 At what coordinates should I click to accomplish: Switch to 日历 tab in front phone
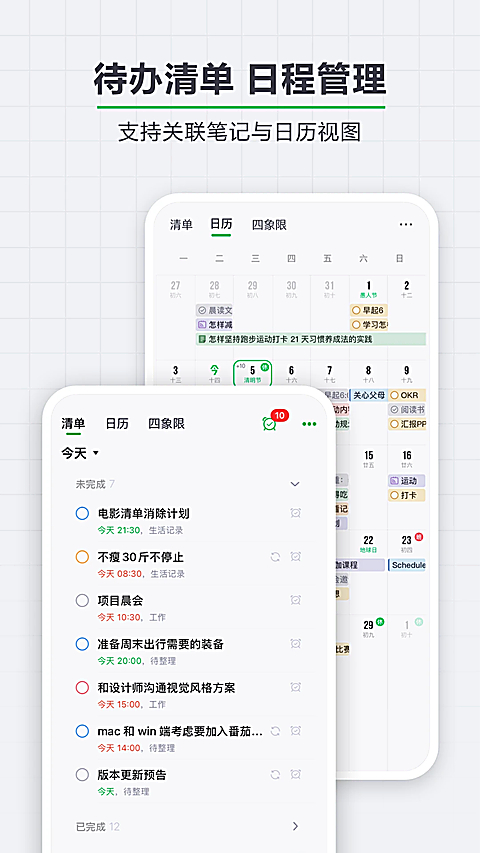(116, 424)
